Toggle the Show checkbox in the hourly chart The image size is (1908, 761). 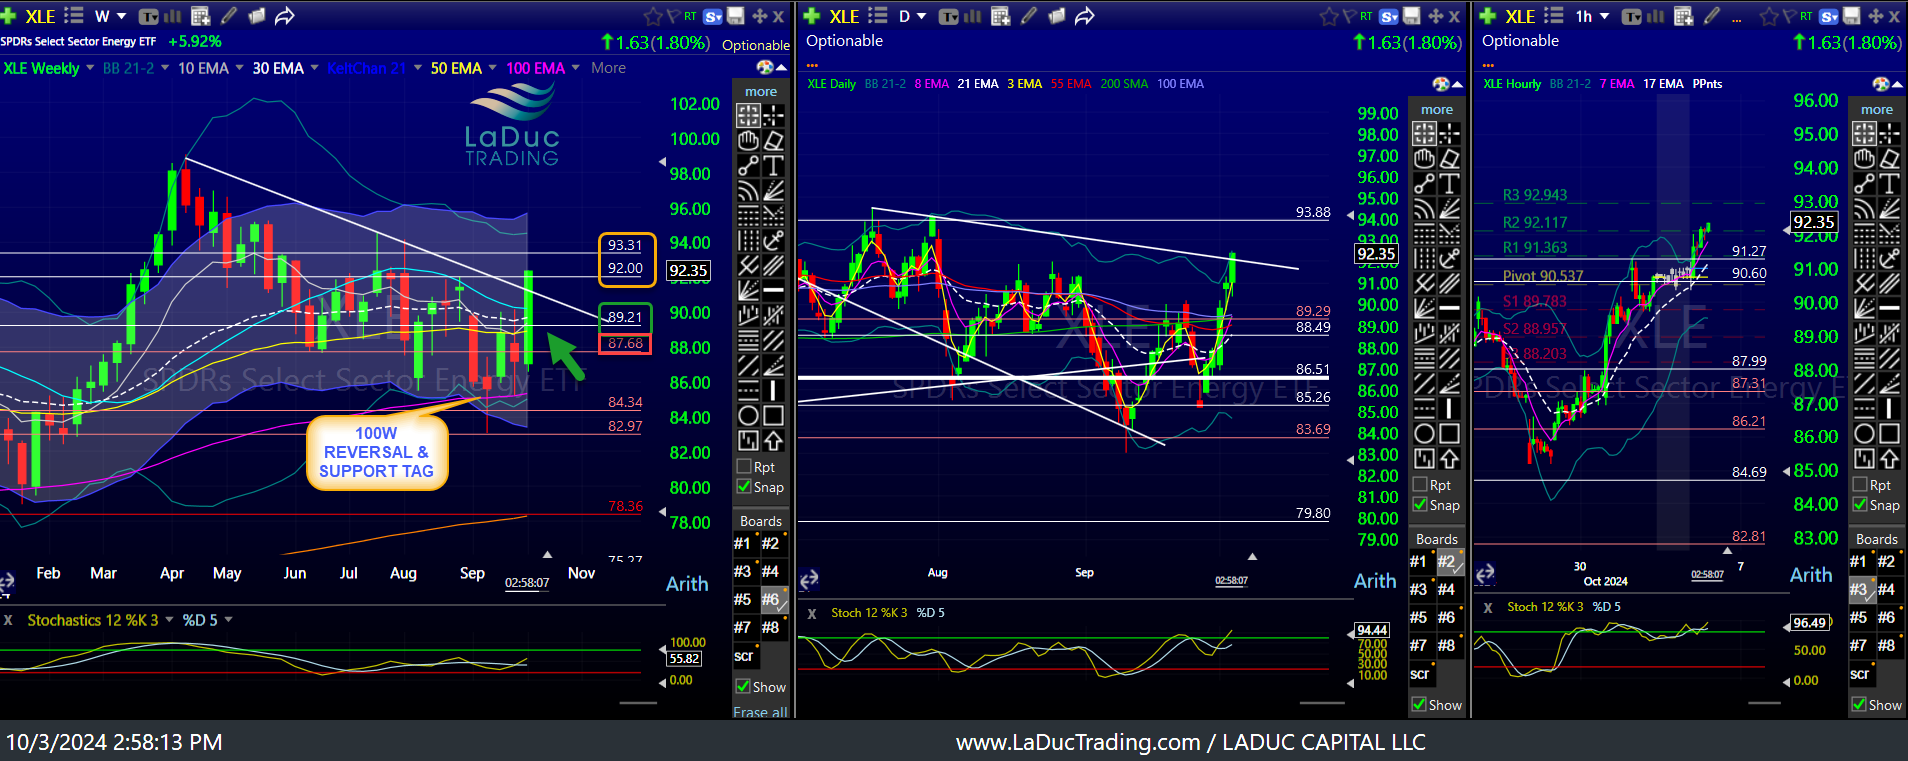[x=1859, y=704]
